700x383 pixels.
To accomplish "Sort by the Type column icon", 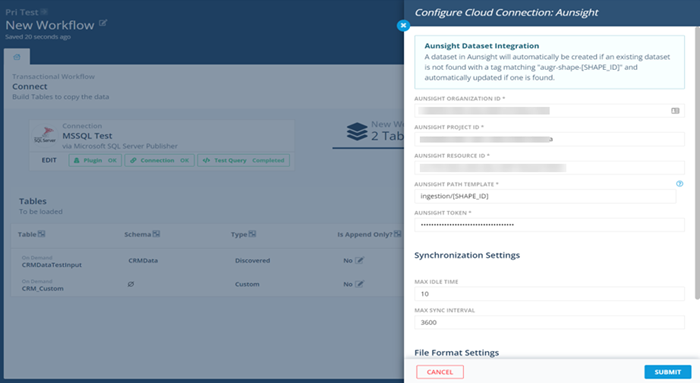I will pos(252,234).
